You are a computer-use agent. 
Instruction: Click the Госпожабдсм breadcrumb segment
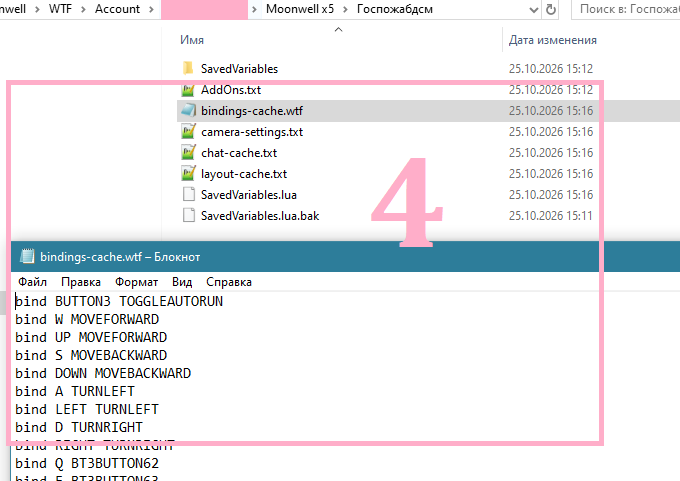[395, 9]
